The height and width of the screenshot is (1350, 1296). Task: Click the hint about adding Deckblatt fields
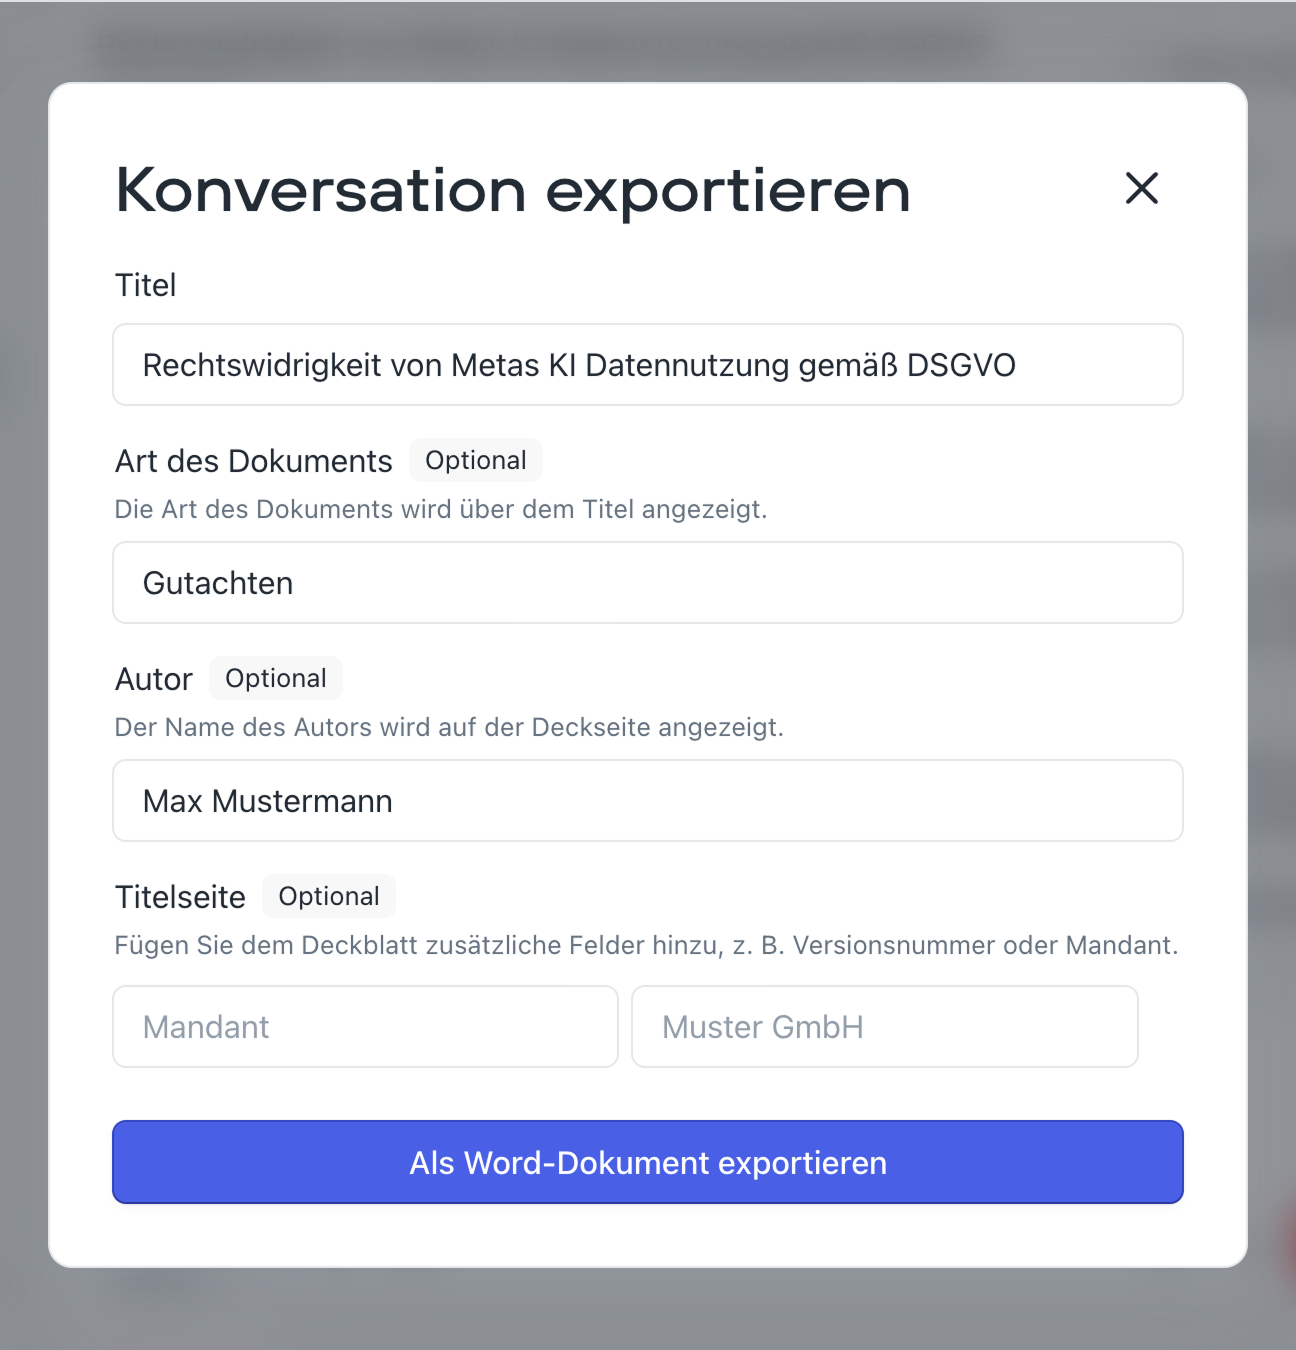click(x=646, y=945)
